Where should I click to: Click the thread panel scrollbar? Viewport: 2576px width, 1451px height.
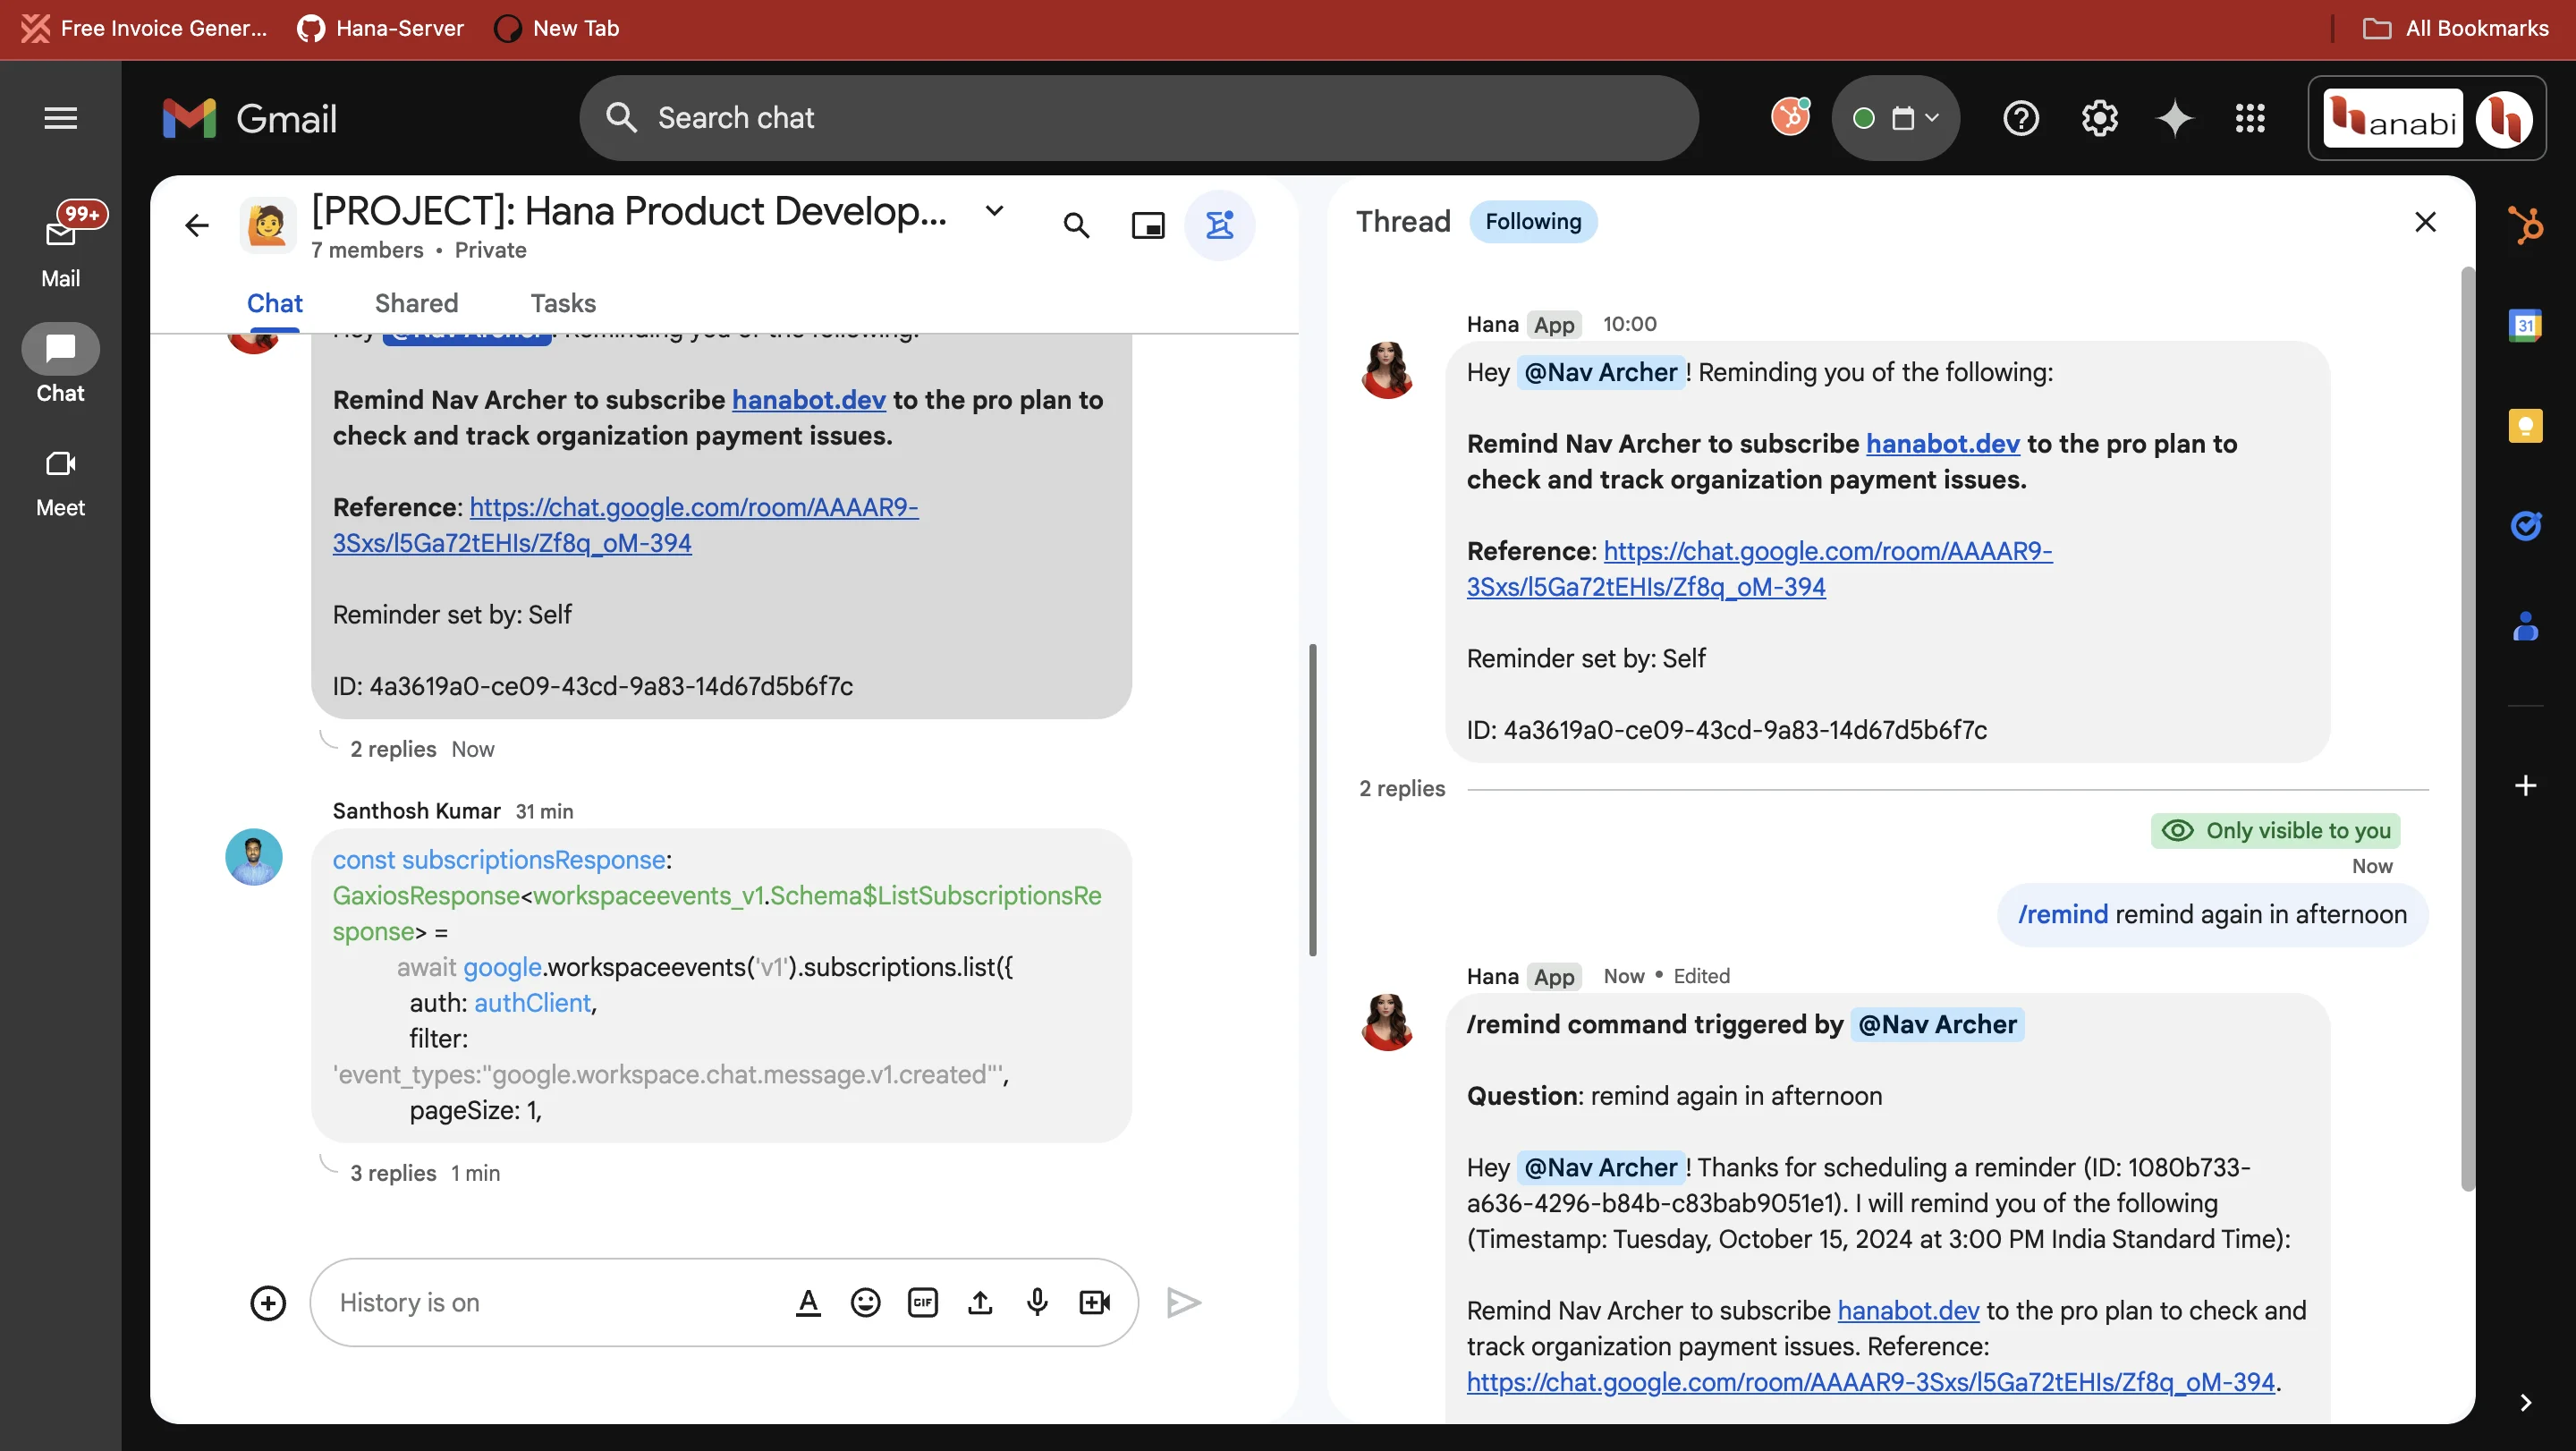2467,730
